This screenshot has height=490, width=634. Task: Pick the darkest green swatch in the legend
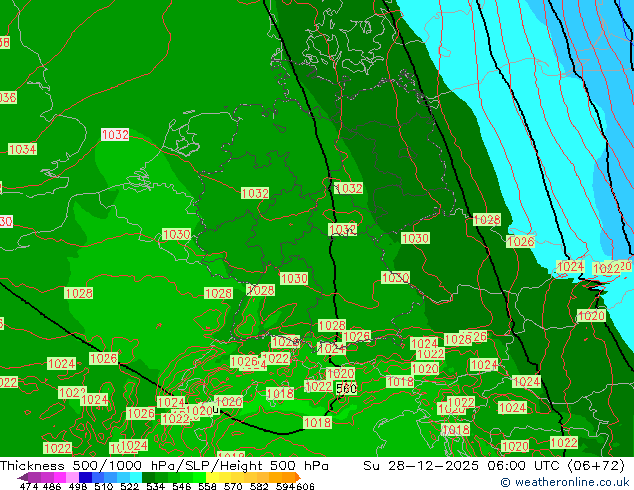[148, 477]
